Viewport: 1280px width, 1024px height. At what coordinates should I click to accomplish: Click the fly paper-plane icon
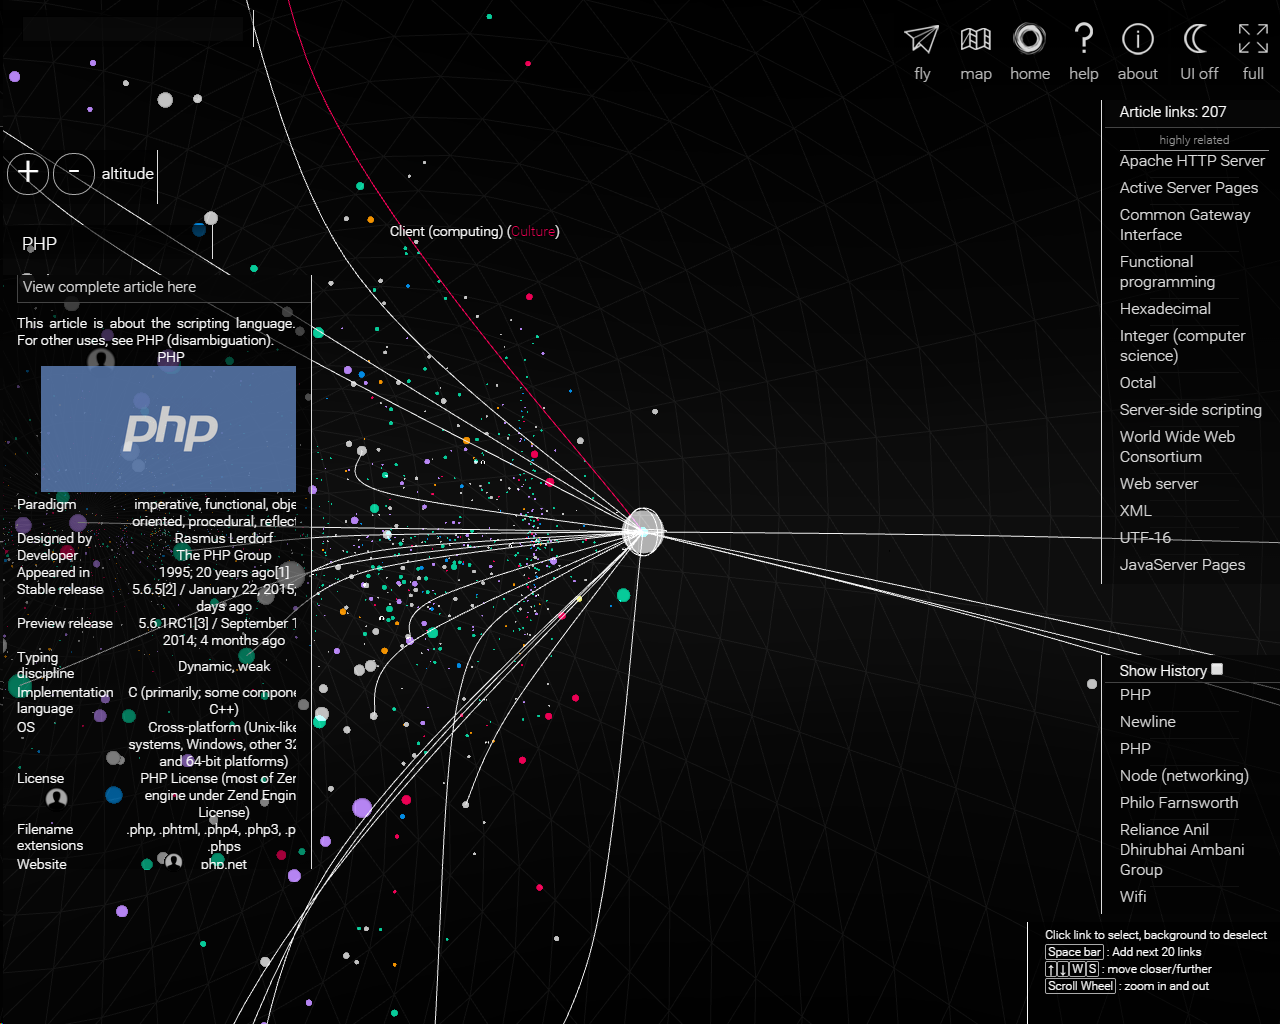coord(922,39)
